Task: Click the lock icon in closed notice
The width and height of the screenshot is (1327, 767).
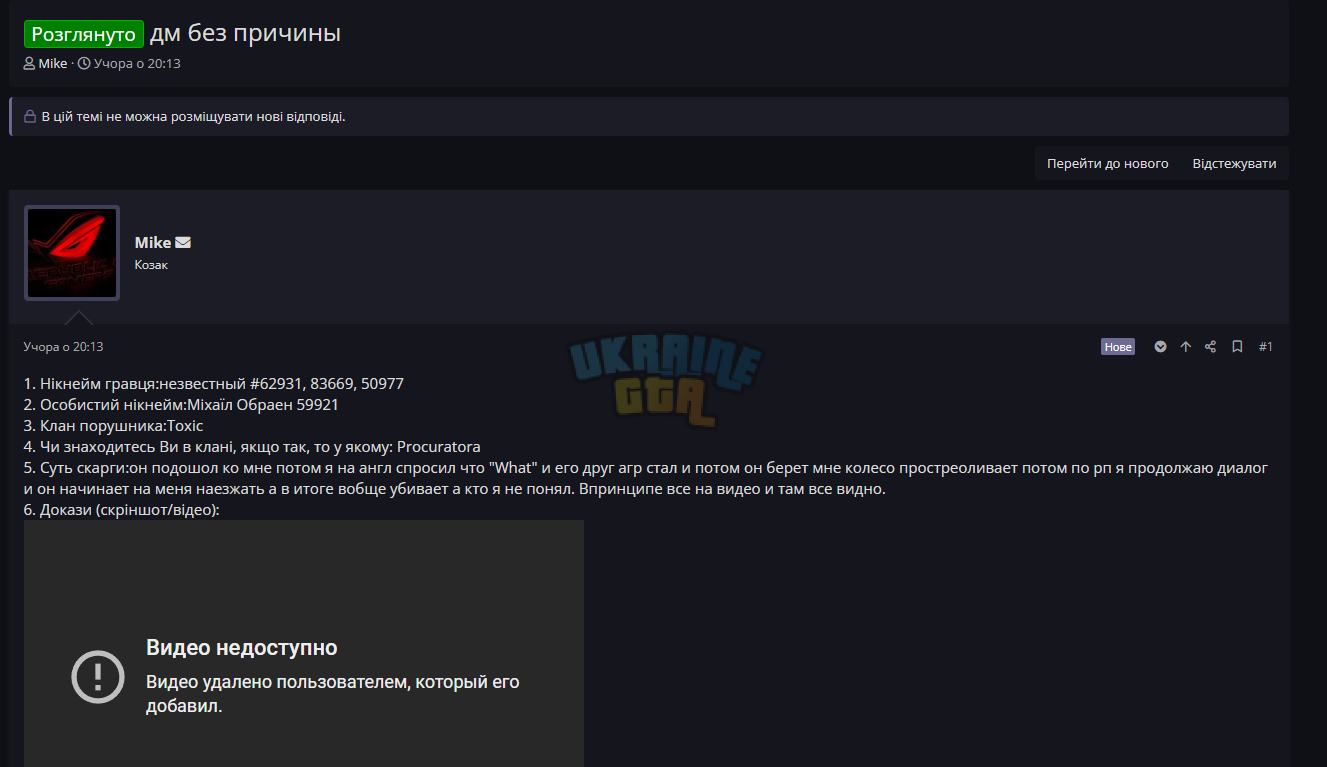Action: [30, 117]
